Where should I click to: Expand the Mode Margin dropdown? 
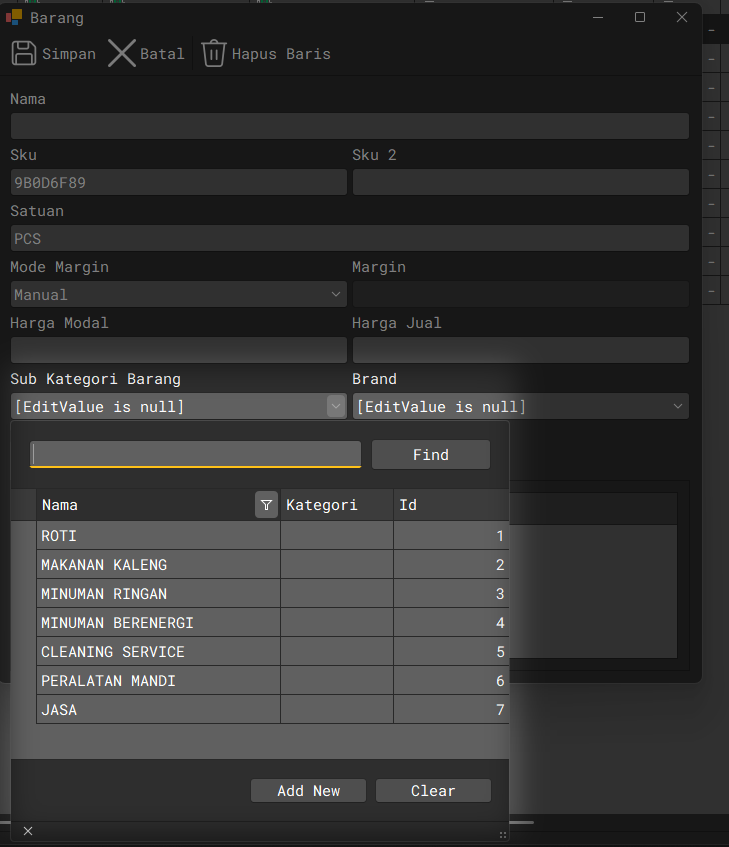(335, 295)
